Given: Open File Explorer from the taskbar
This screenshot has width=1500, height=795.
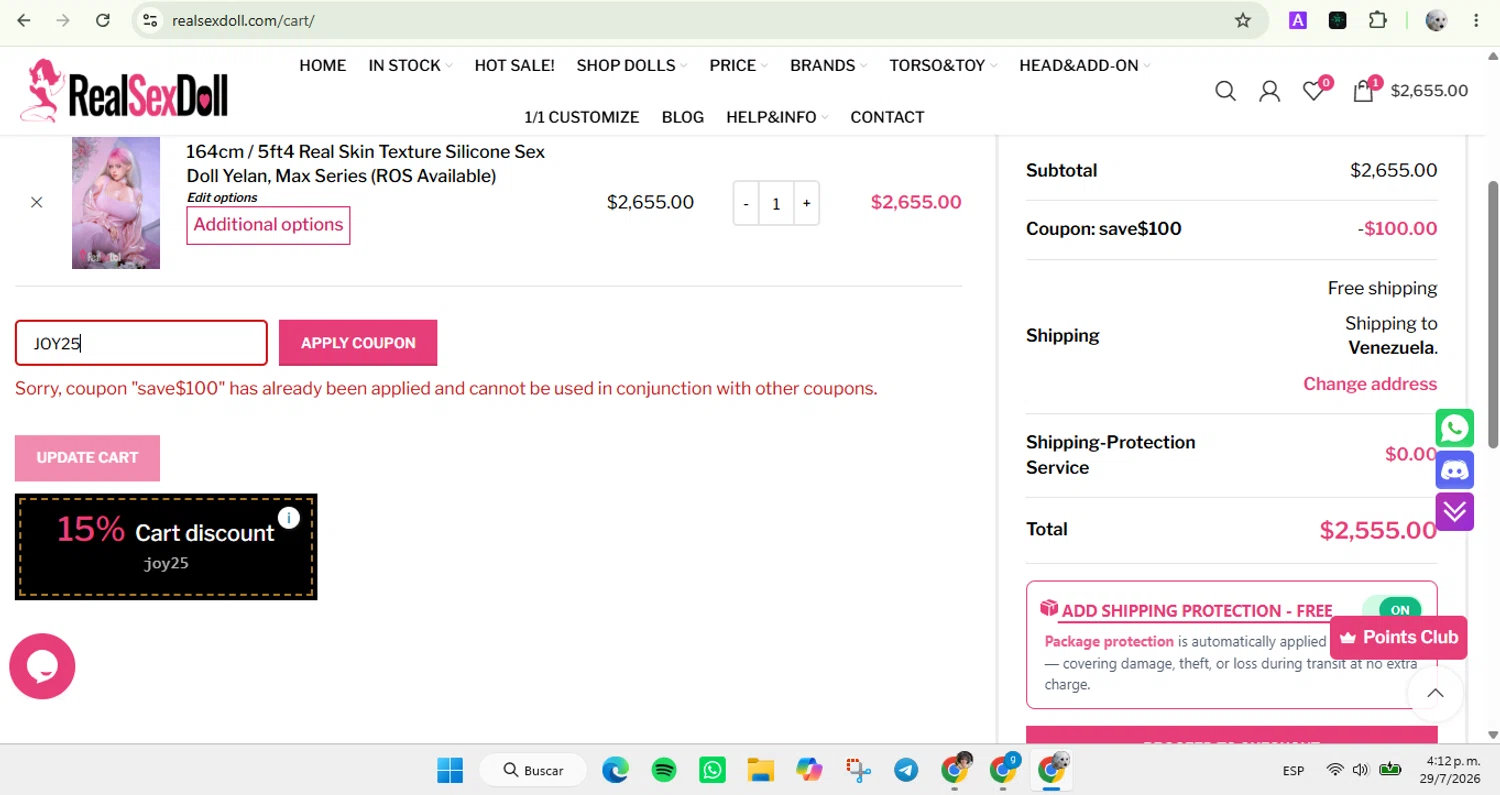Looking at the screenshot, I should [761, 770].
